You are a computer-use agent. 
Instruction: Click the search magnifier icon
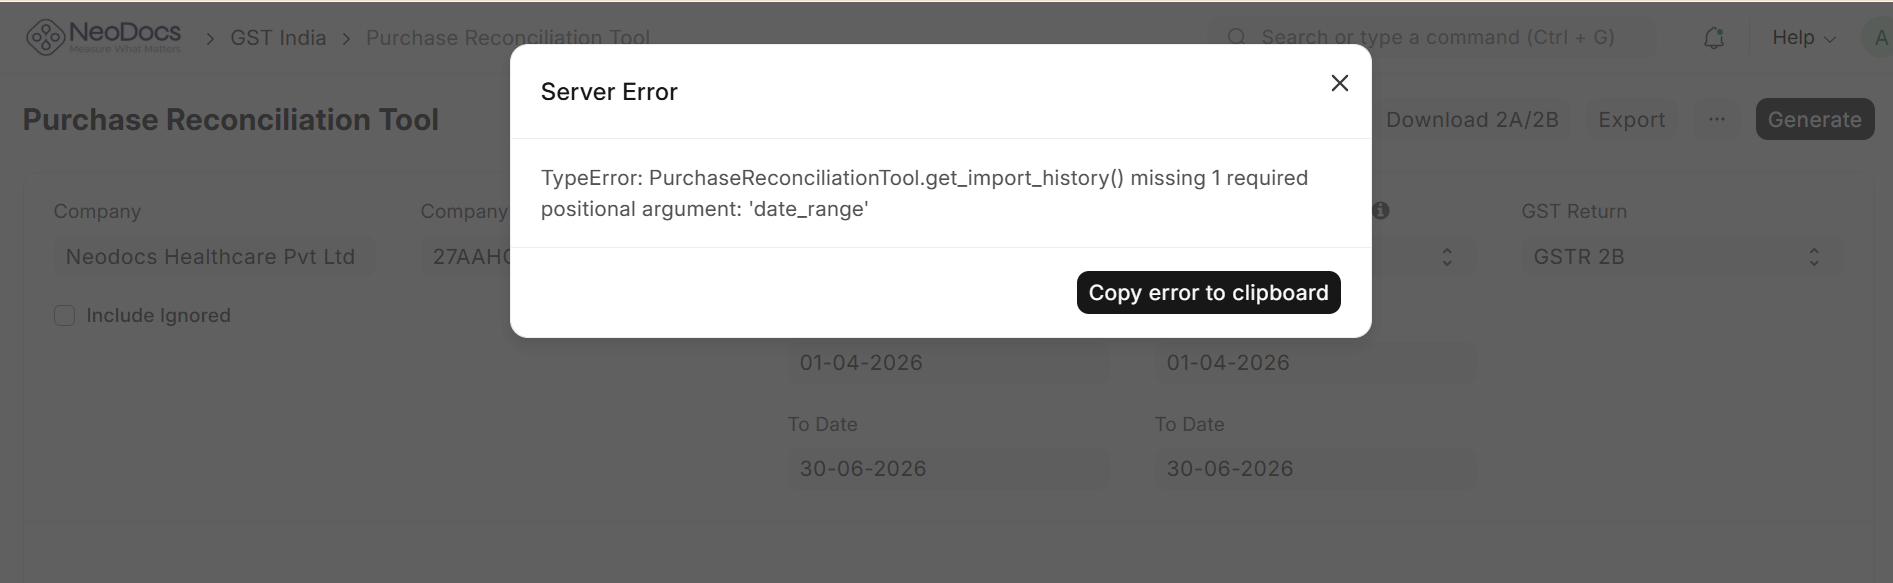click(1237, 38)
